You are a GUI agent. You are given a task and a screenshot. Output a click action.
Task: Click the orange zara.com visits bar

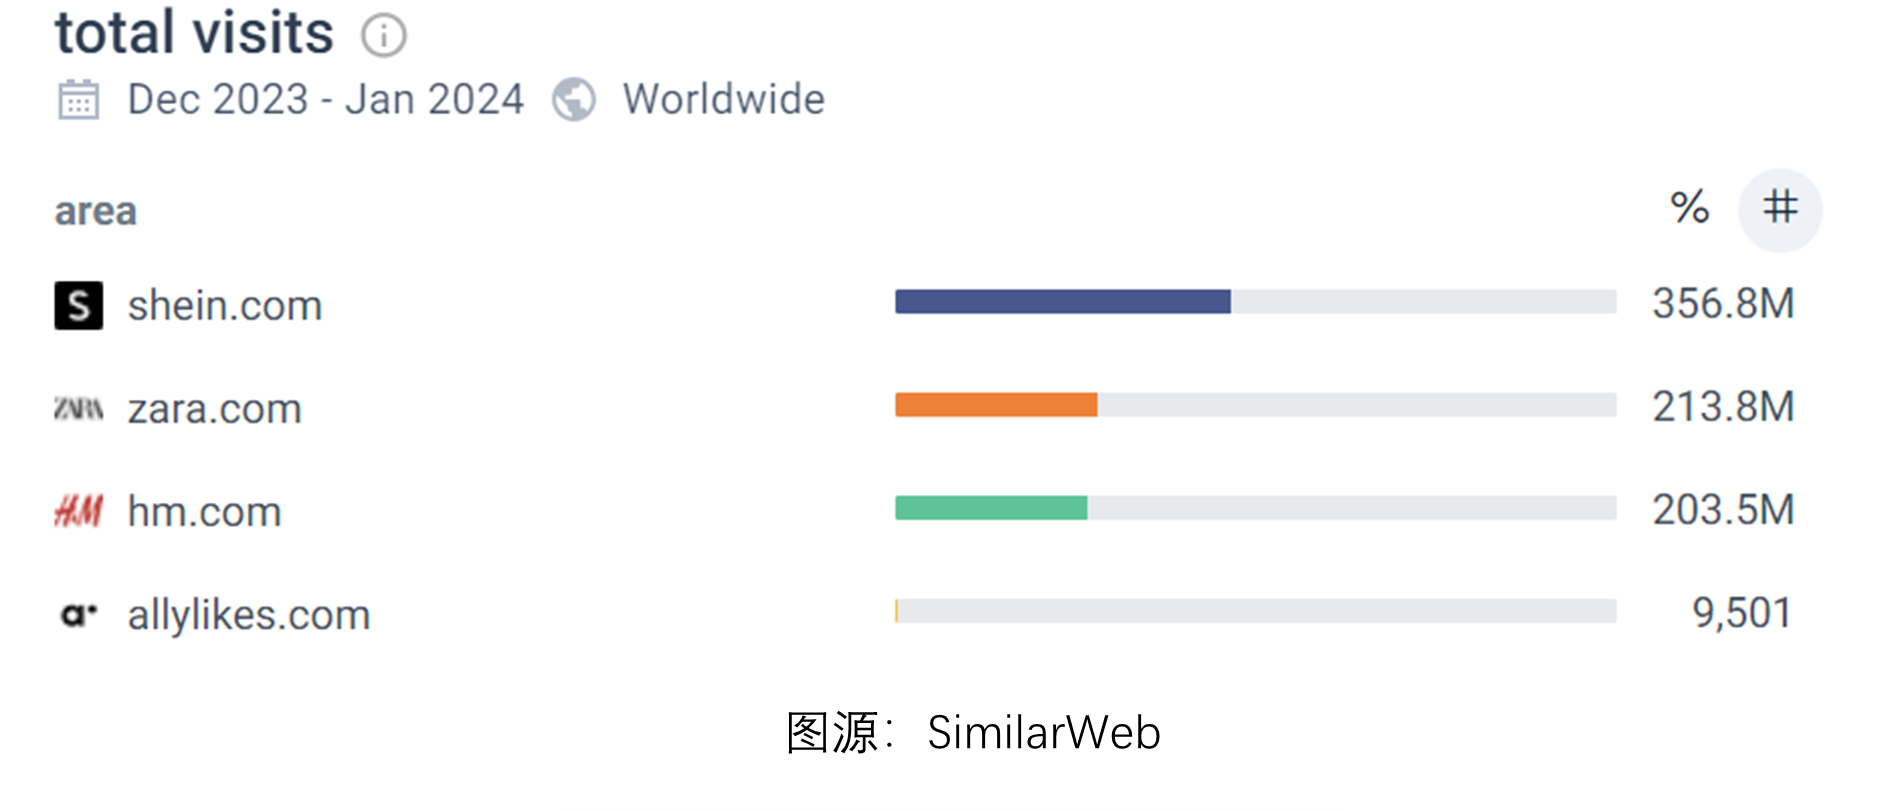(x=996, y=405)
